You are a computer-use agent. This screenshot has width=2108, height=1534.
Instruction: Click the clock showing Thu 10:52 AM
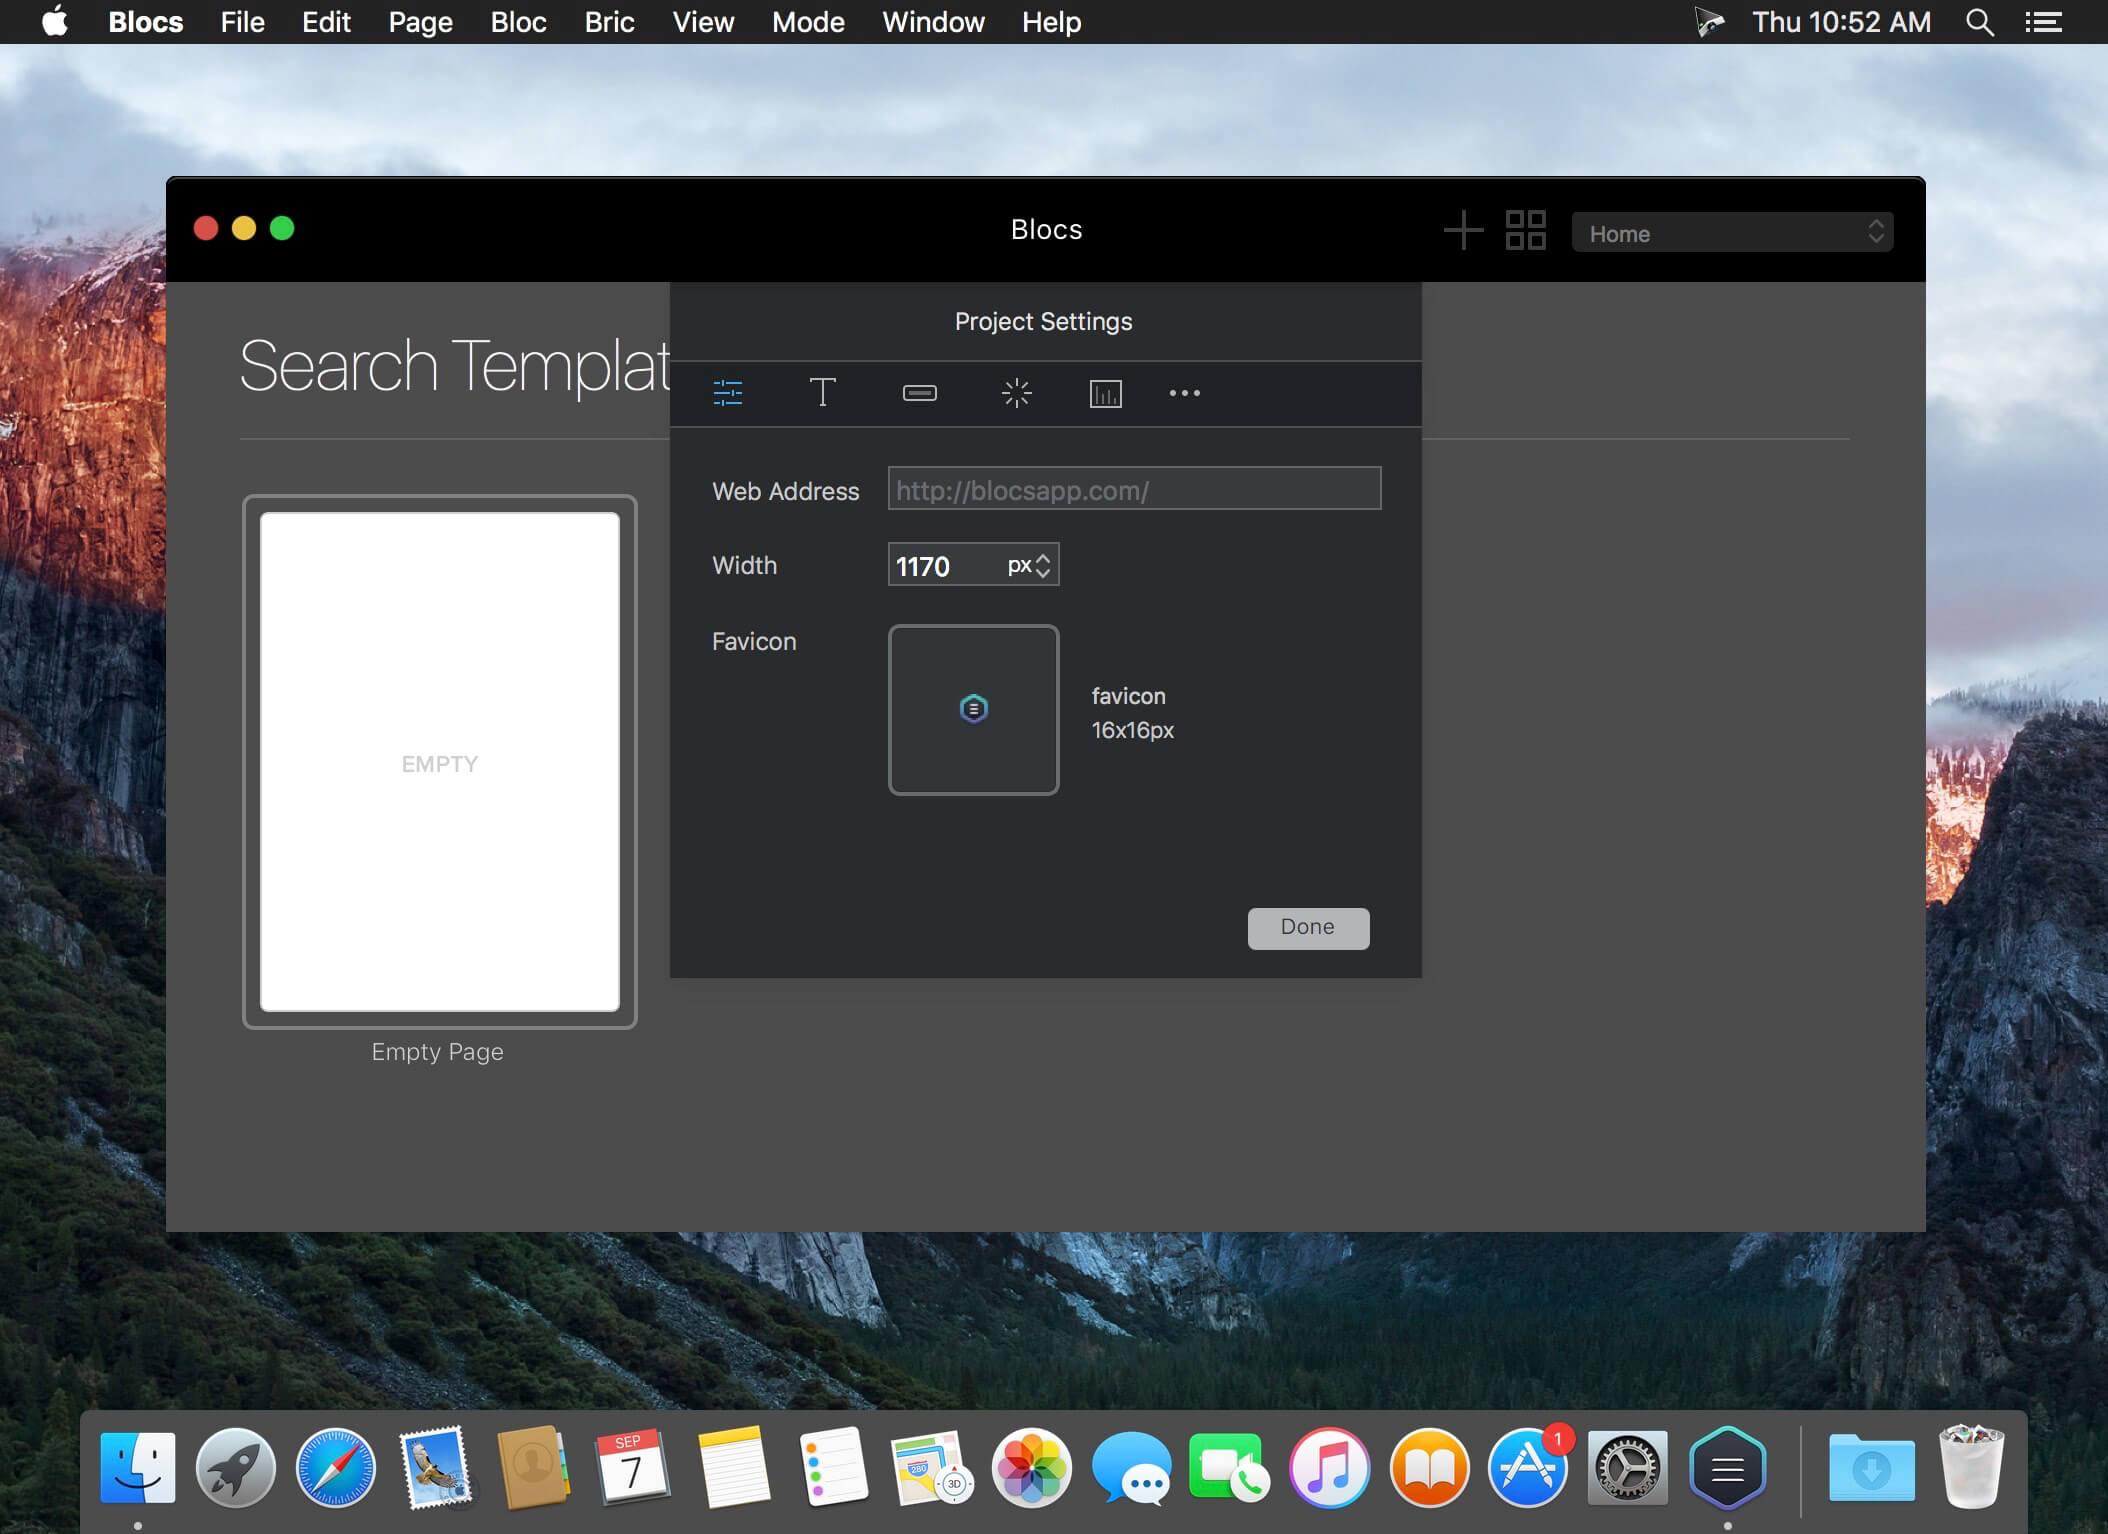tap(1841, 22)
